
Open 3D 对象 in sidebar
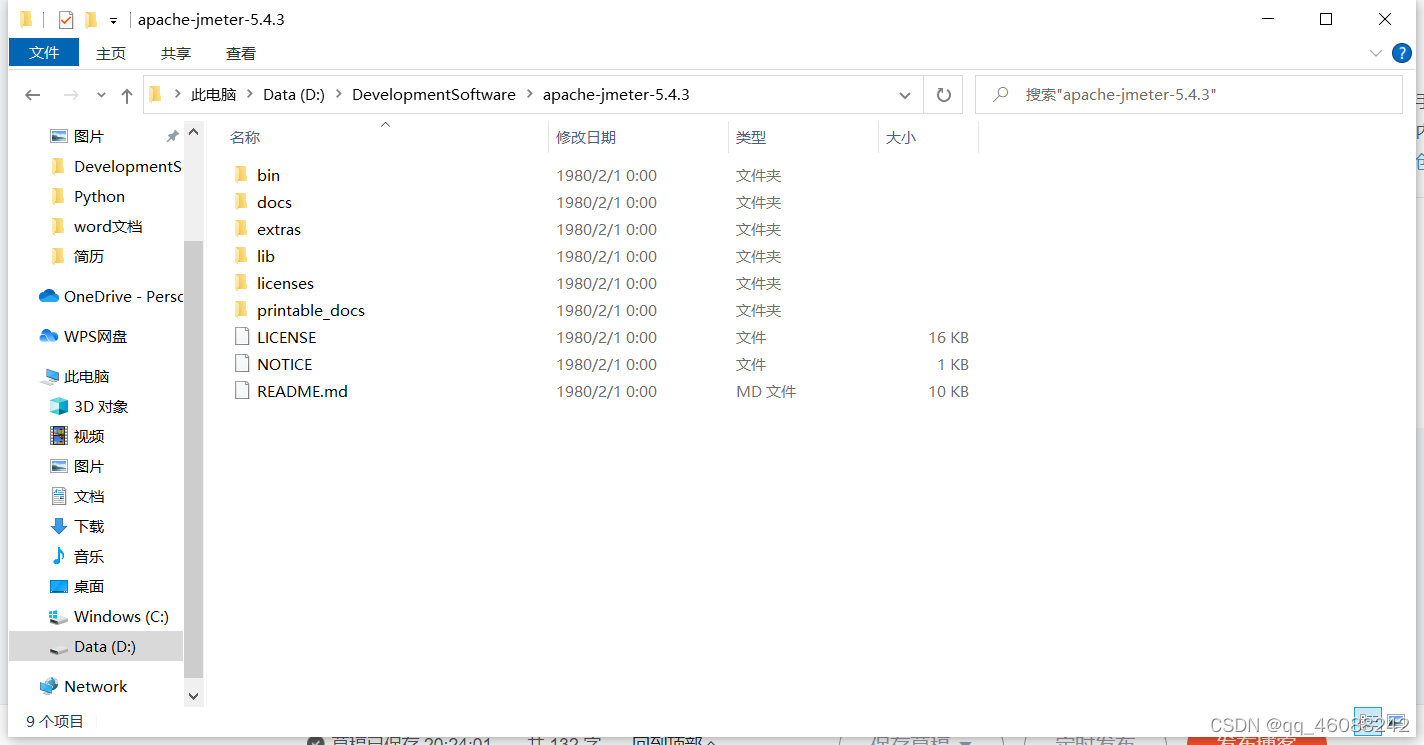tap(89, 406)
